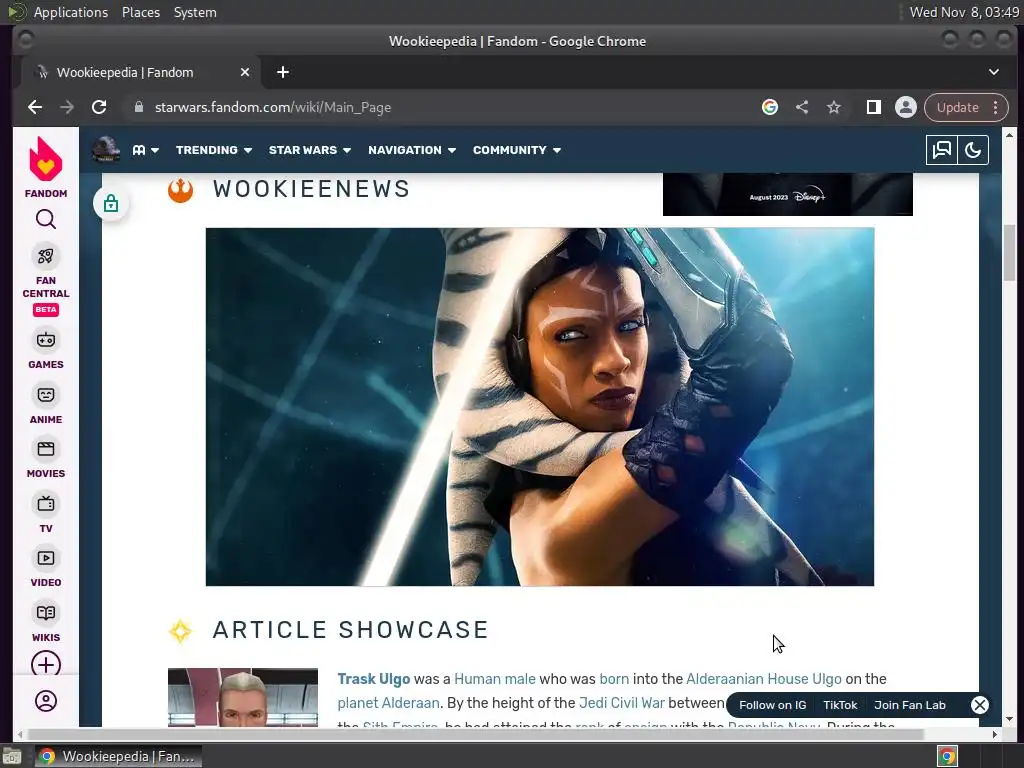Share this page via the share icon

click(x=802, y=107)
